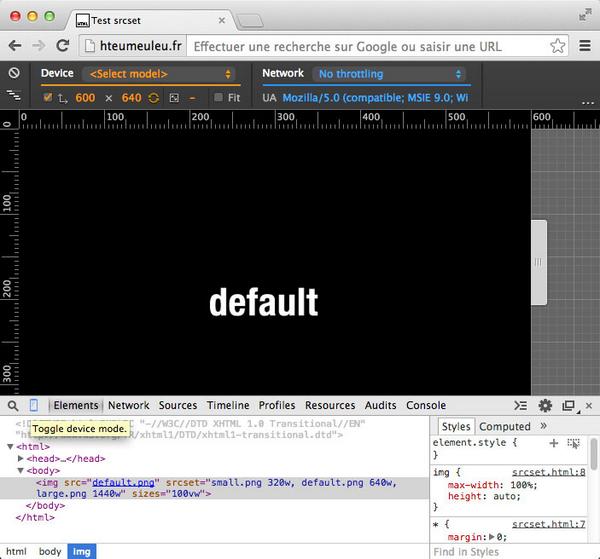The width and height of the screenshot is (600, 559).
Task: Click the viewport resize handle on right
Action: 538,262
